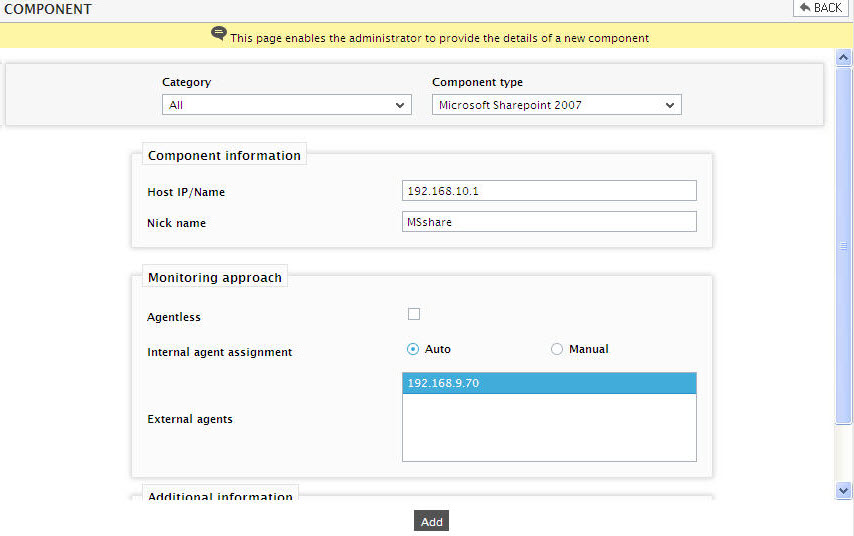The width and height of the screenshot is (854, 536).
Task: Click the vertical scrollbar thumb
Action: [843, 245]
